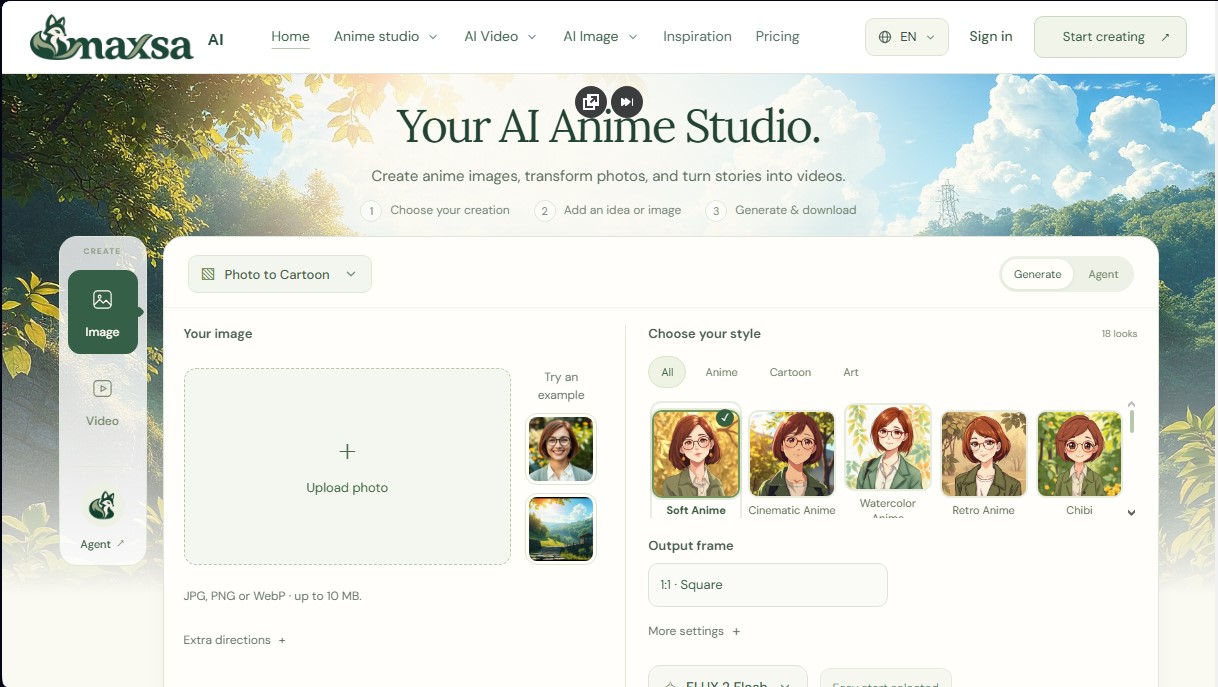The image size is (1218, 687).
Task: Expand More settings
Action: coord(694,631)
